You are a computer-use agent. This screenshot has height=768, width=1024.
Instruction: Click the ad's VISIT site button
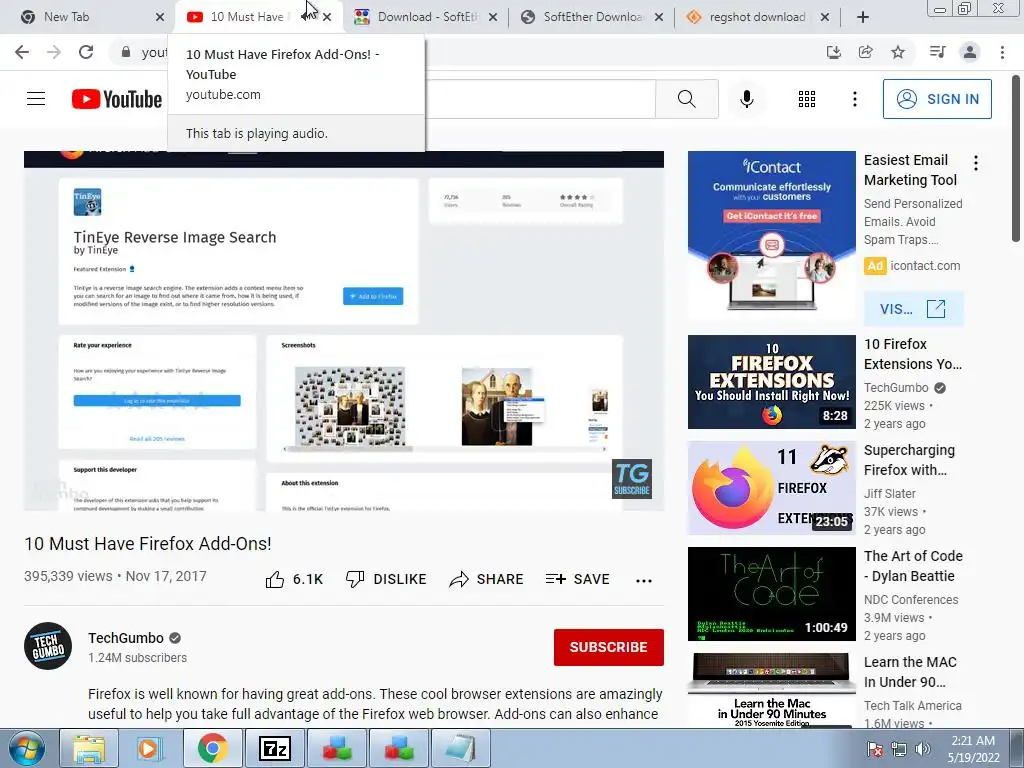(x=913, y=309)
